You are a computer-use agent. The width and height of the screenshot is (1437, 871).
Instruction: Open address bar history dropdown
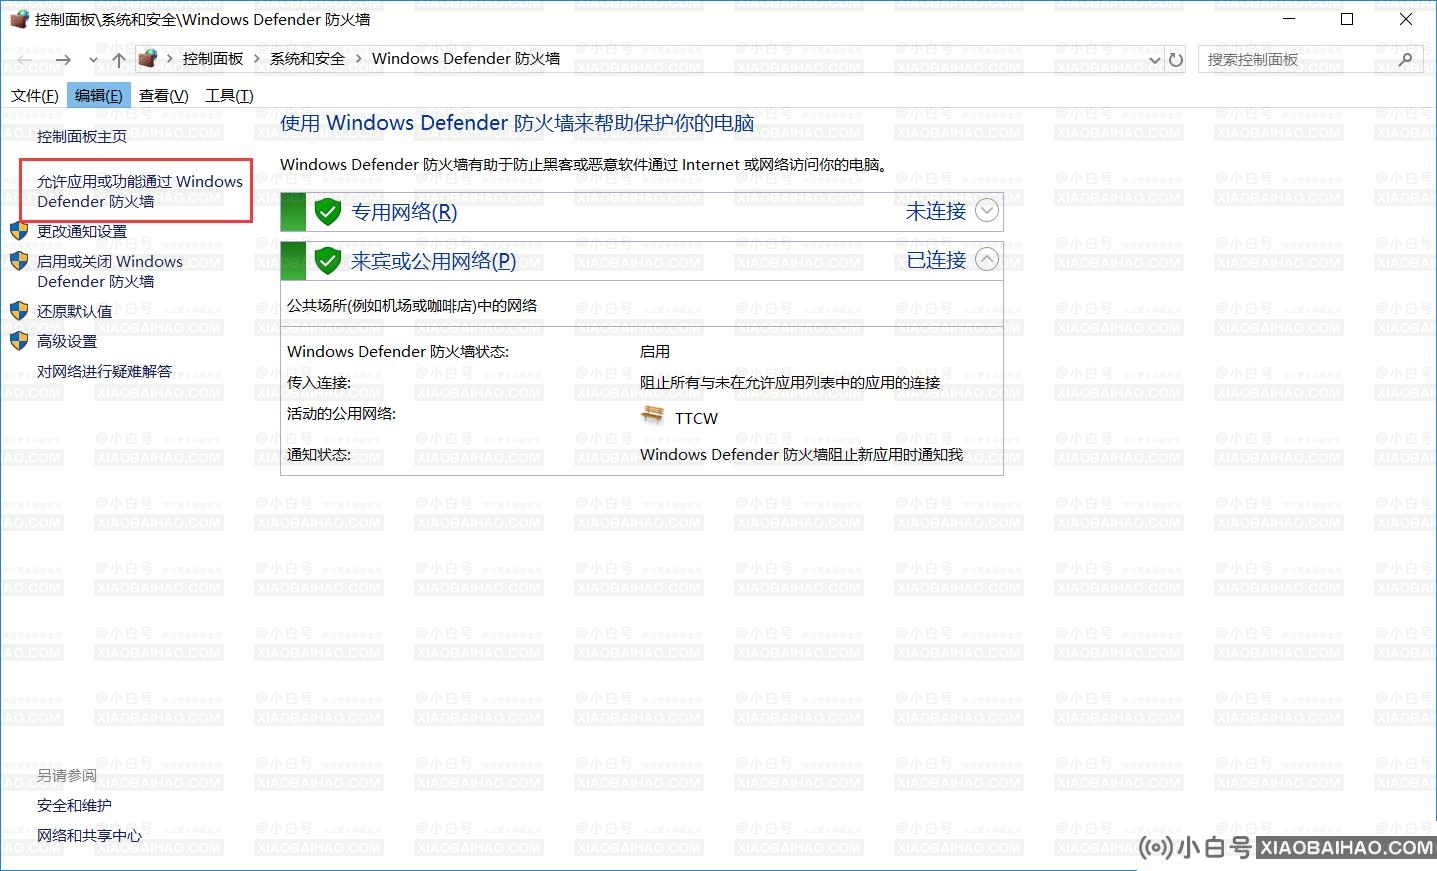click(x=1155, y=60)
